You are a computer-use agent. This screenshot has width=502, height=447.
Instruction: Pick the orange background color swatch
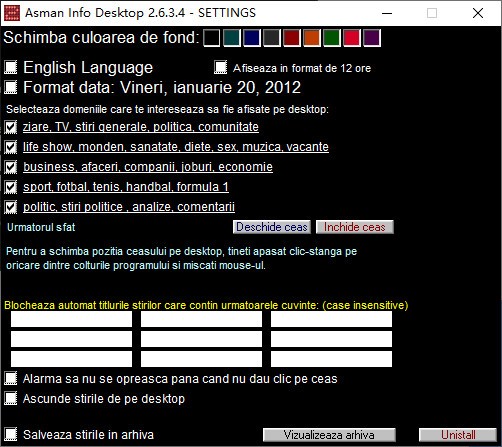tap(311, 38)
